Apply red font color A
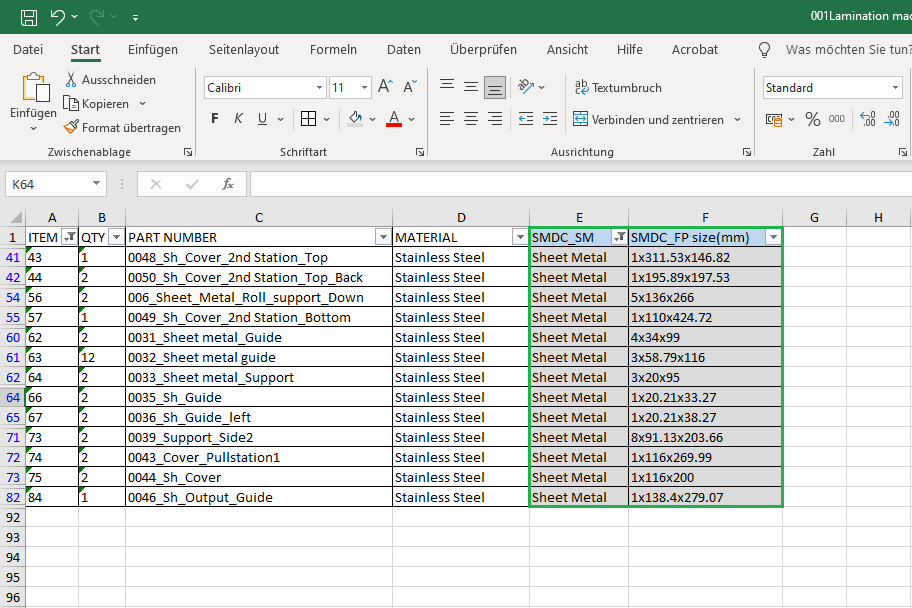Viewport: 912px width, 608px height. pos(394,119)
